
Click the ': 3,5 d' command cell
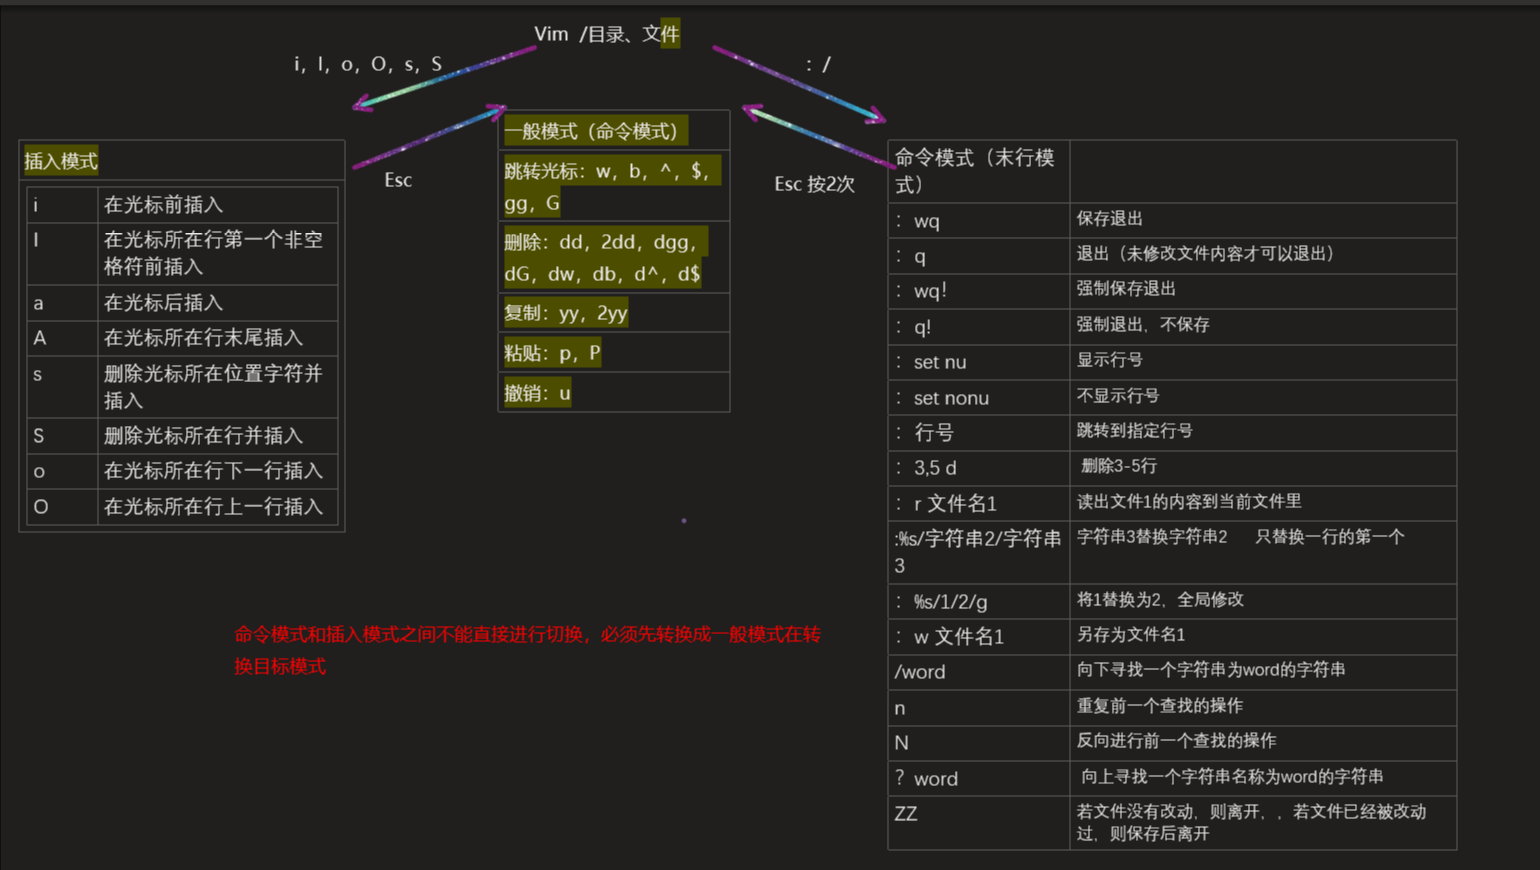(x=978, y=468)
